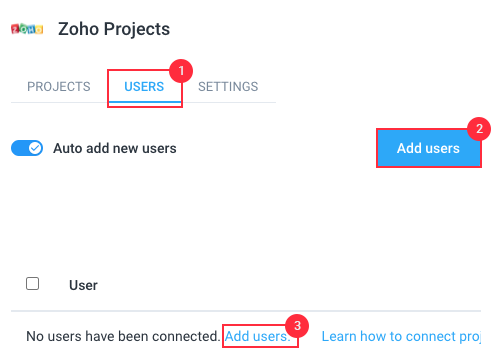This screenshot has height=364, width=491.
Task: Click the red step badge numbered 2
Action: [x=479, y=129]
